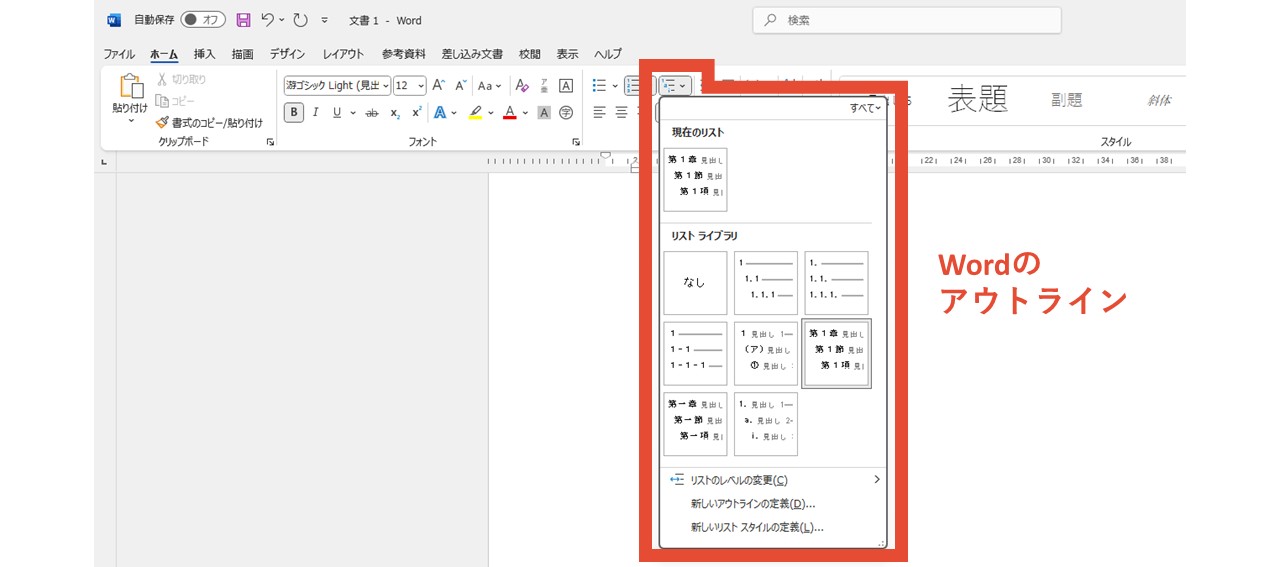Open Quick Access Toolbar customize arrow
Viewport: 1280px width, 567px height.
(324, 20)
